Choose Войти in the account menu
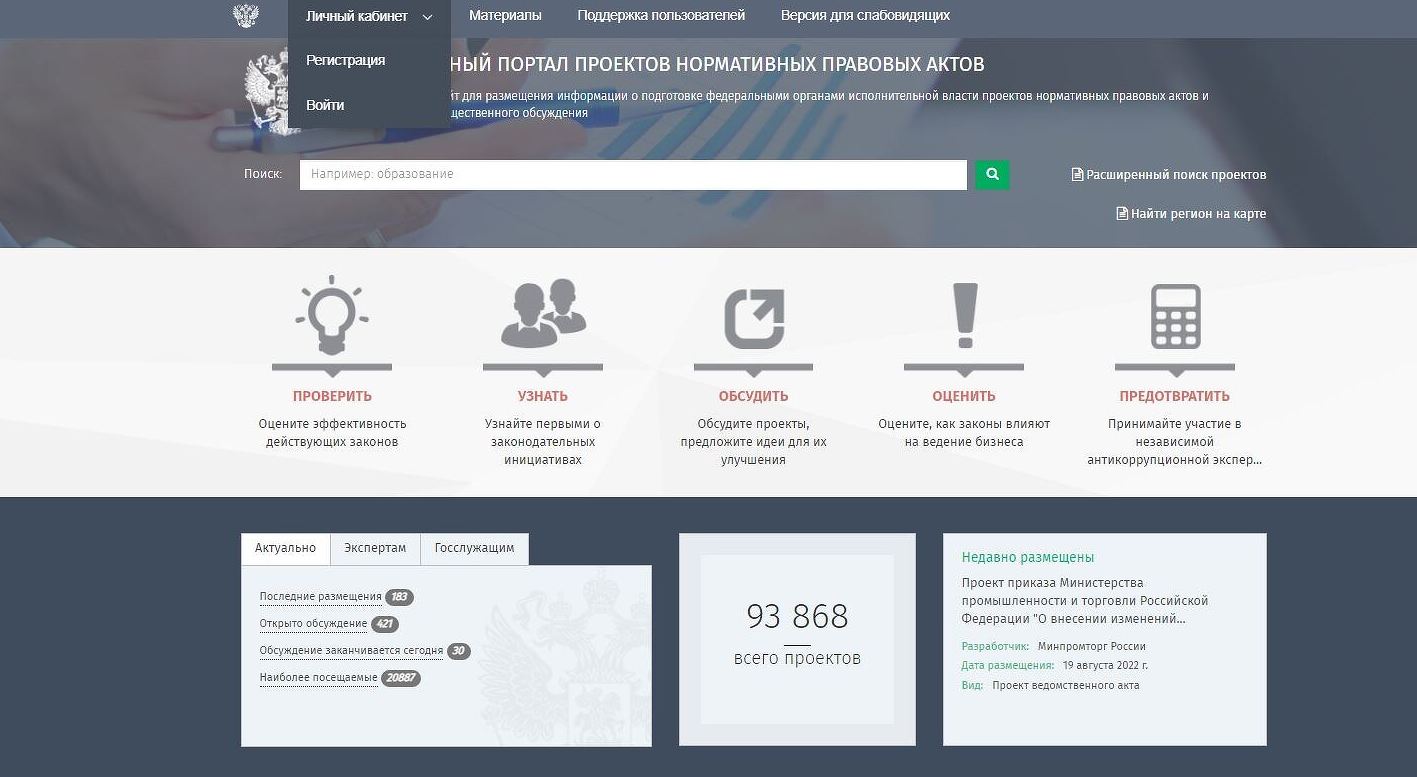 (x=325, y=105)
